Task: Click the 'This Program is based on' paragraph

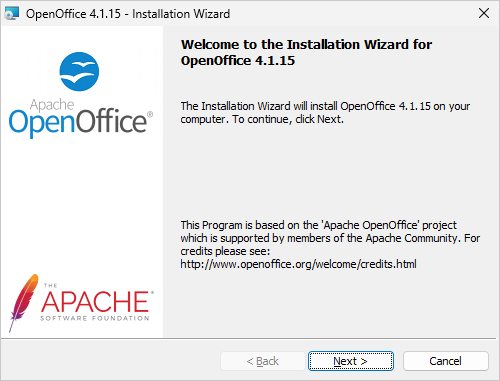Action: (x=330, y=245)
